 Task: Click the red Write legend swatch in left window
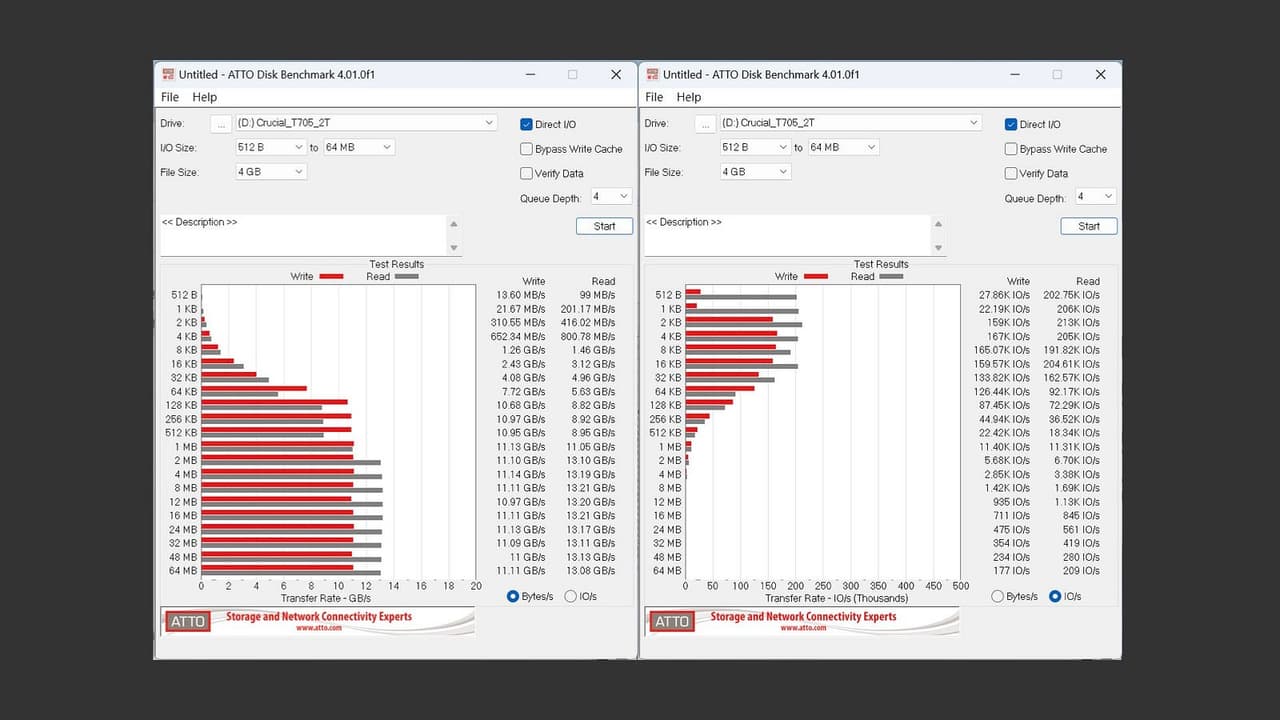pos(331,276)
